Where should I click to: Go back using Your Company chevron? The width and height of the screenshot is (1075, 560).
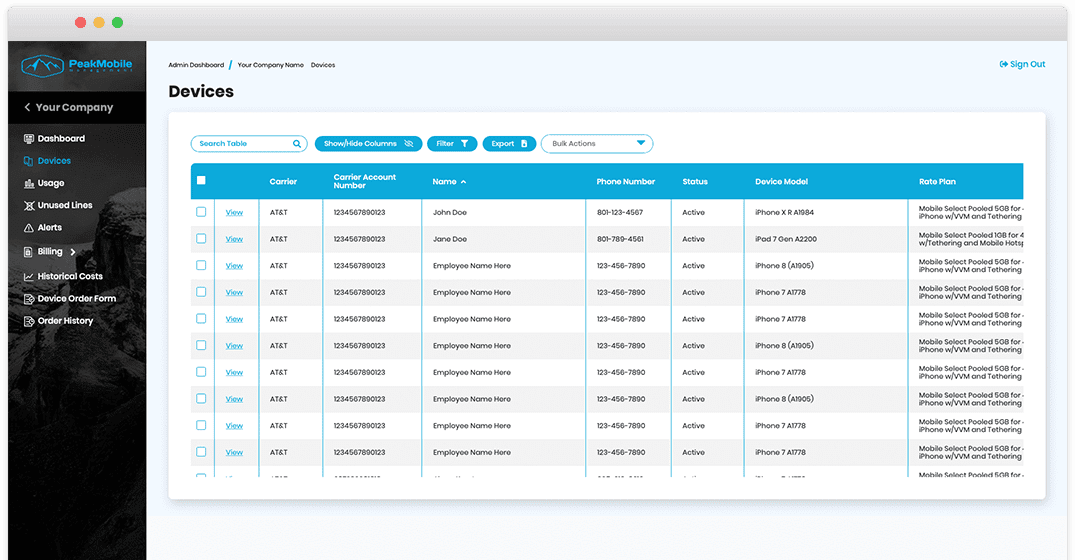27,108
